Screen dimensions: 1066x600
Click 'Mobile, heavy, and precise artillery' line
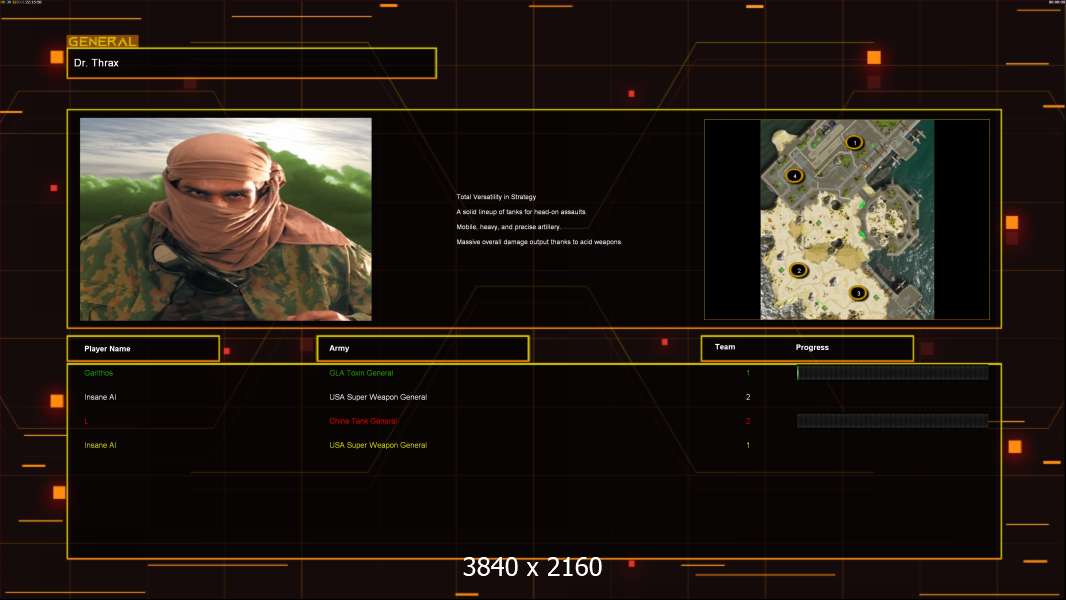pos(509,227)
